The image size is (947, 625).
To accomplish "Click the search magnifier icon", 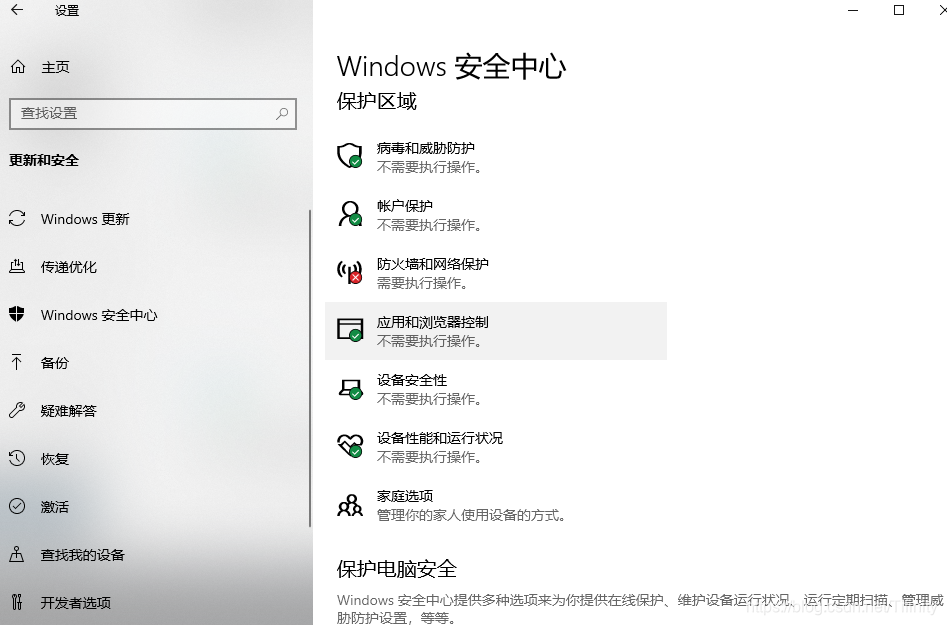I will (x=282, y=114).
